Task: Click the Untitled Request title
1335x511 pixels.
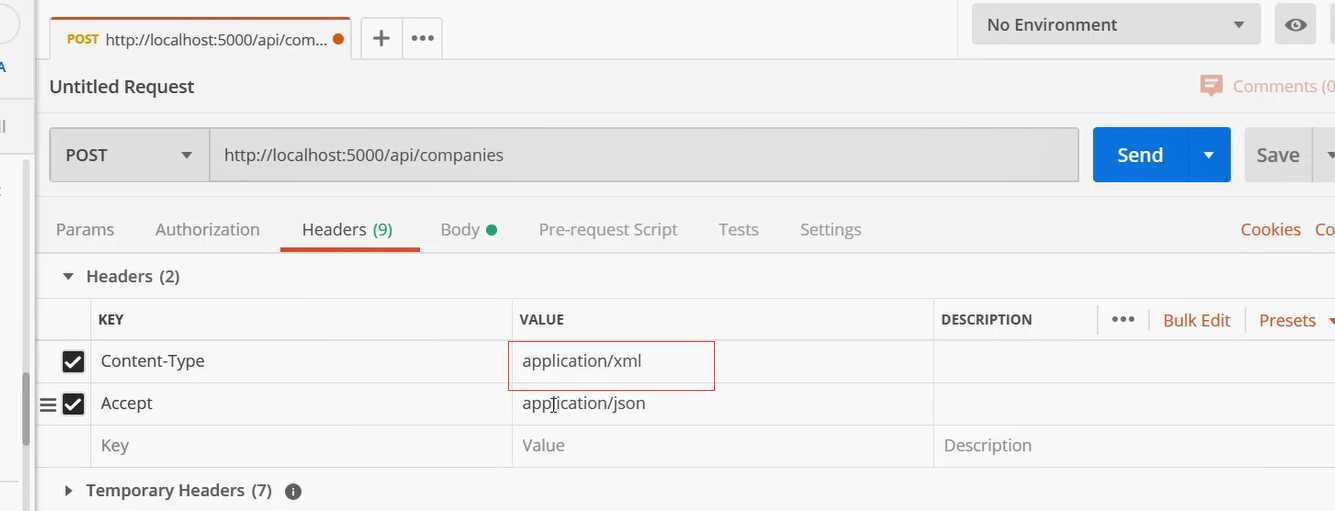Action: pos(122,87)
